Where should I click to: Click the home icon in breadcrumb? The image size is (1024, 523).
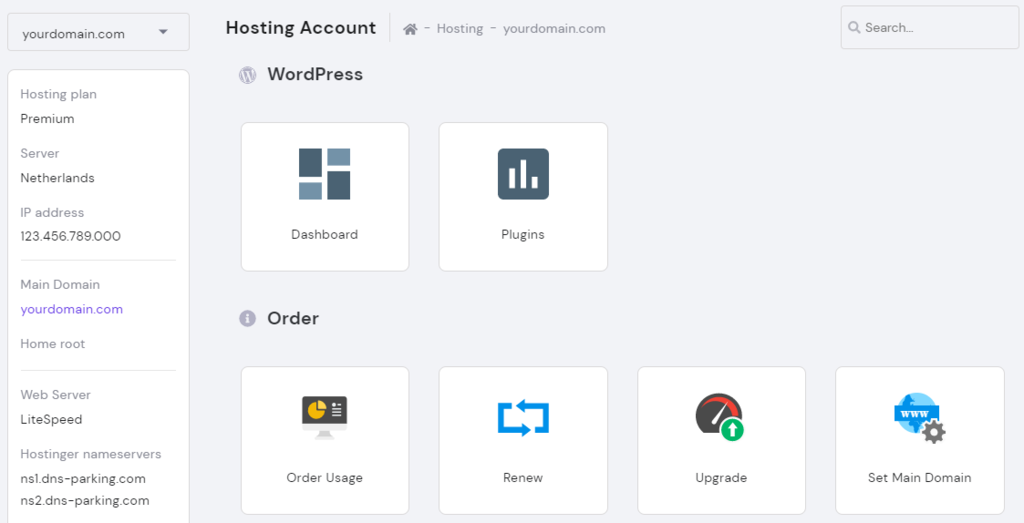click(410, 29)
